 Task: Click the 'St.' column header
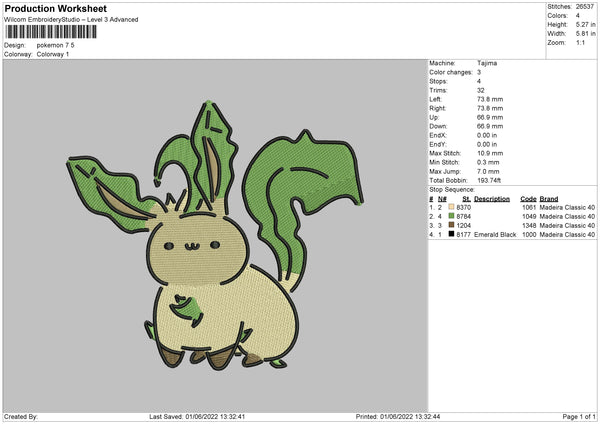pyautogui.click(x=466, y=199)
